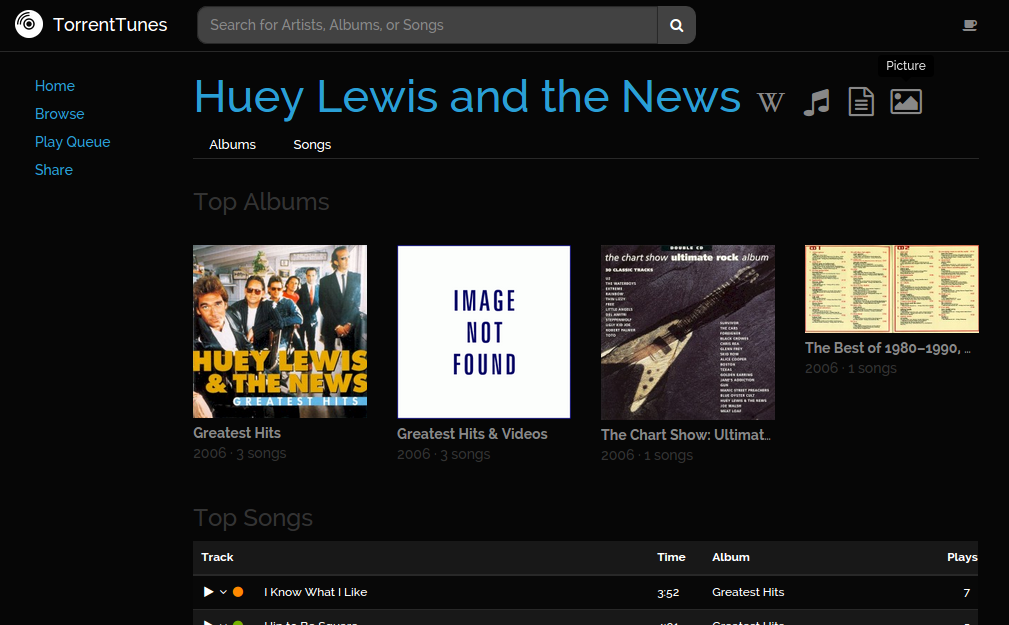Click the TorrentTunes vinyl logo icon
Screen dimensions: 1009x625
coord(29,24)
